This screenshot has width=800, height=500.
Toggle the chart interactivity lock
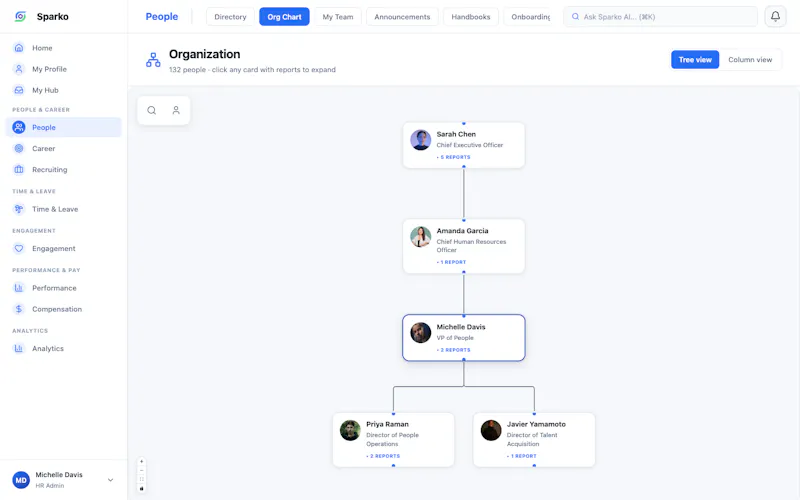(142, 489)
